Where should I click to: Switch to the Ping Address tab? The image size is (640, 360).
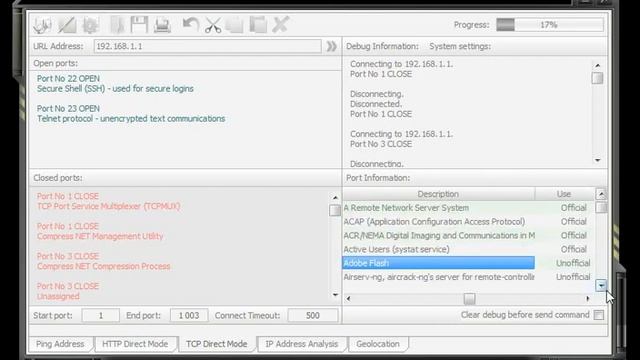click(x=60, y=344)
